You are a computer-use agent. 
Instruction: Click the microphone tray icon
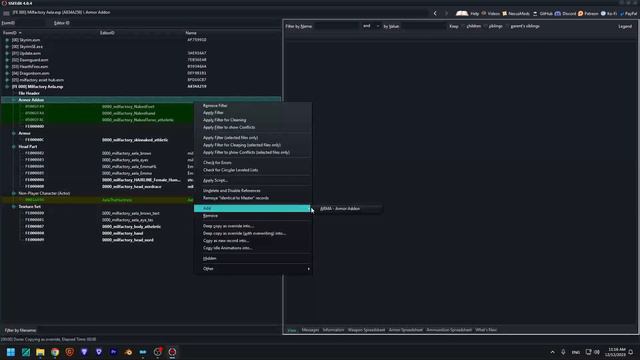[563, 352]
